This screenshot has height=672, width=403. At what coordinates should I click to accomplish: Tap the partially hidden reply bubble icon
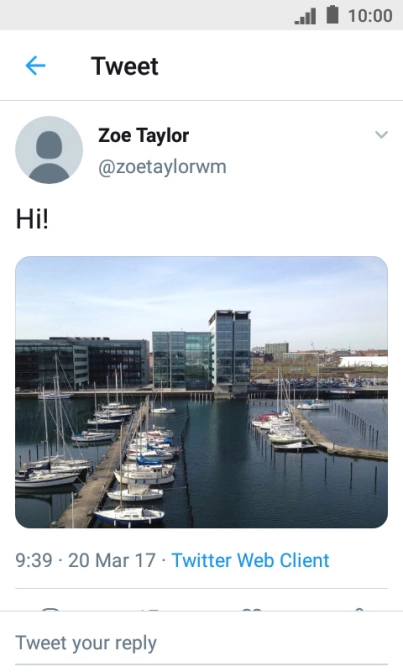(51, 609)
